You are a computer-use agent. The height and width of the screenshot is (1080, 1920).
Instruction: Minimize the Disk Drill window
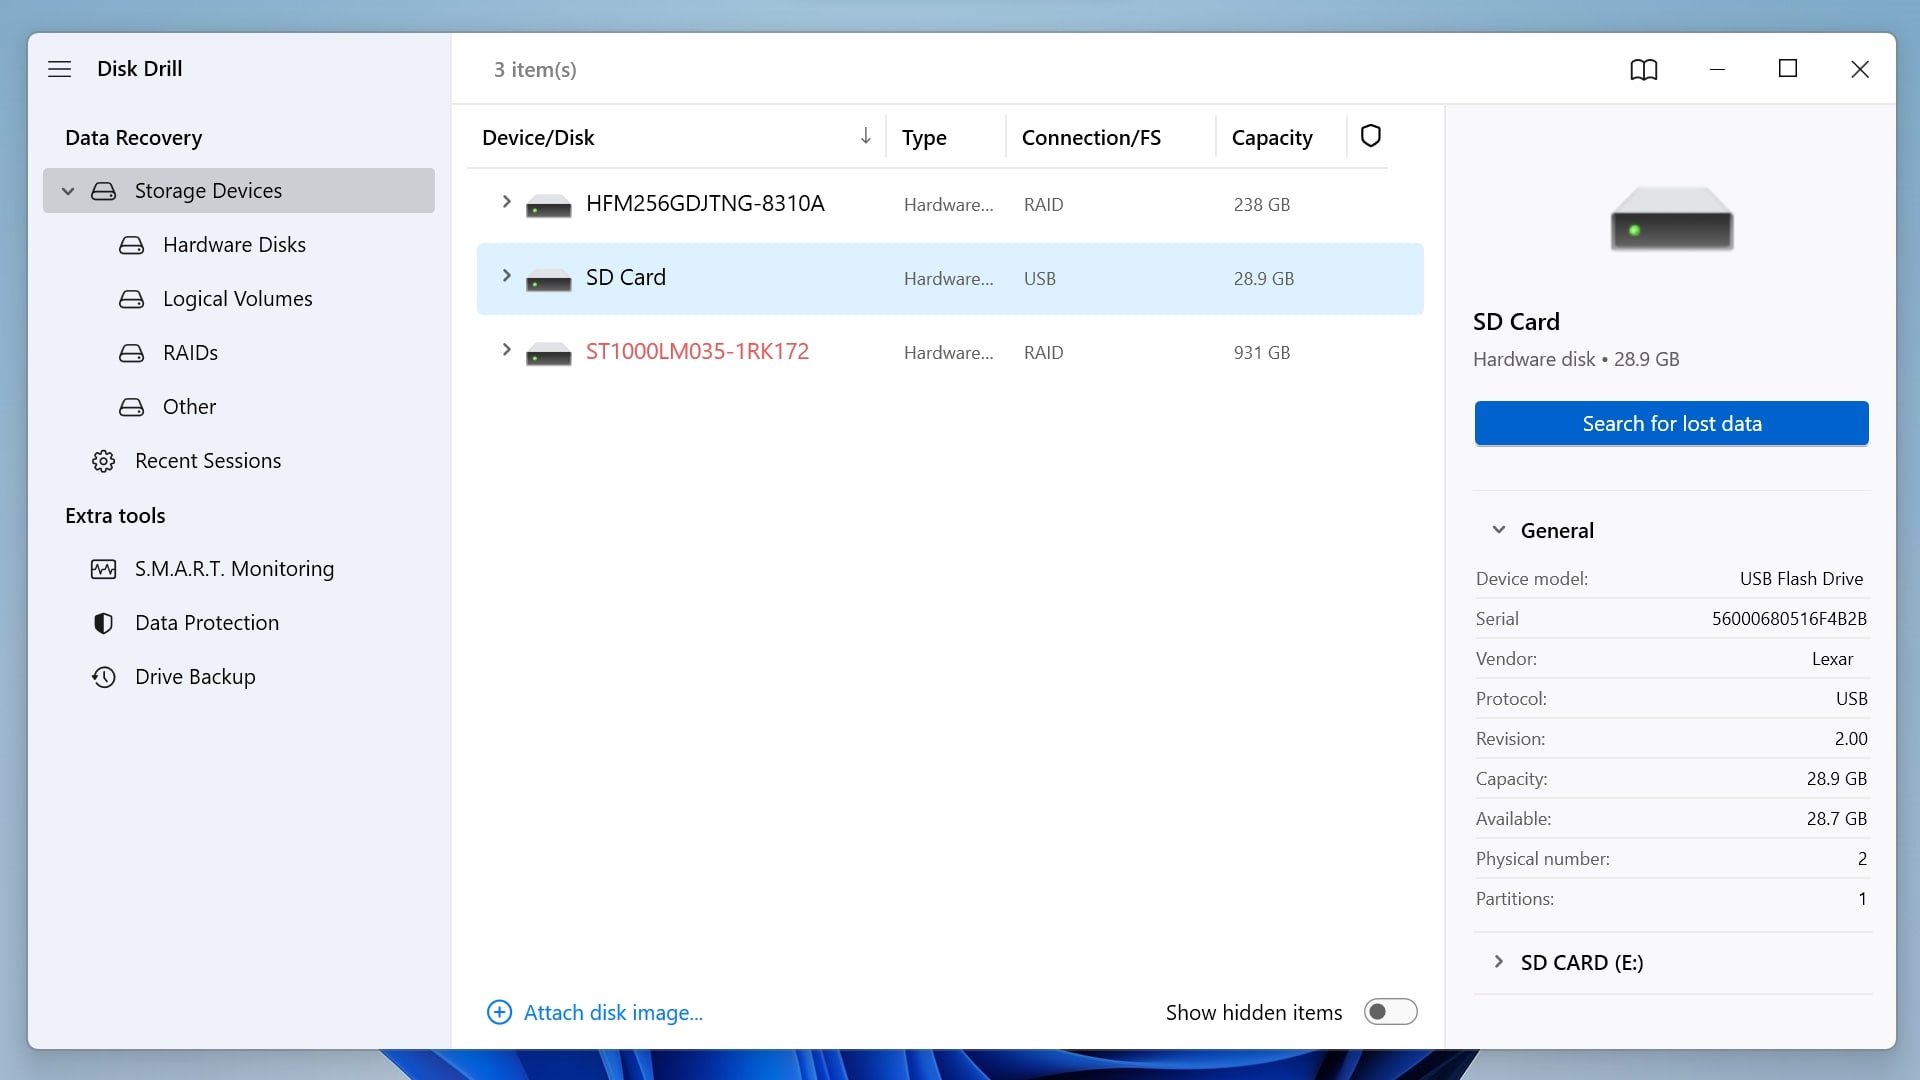[1717, 69]
